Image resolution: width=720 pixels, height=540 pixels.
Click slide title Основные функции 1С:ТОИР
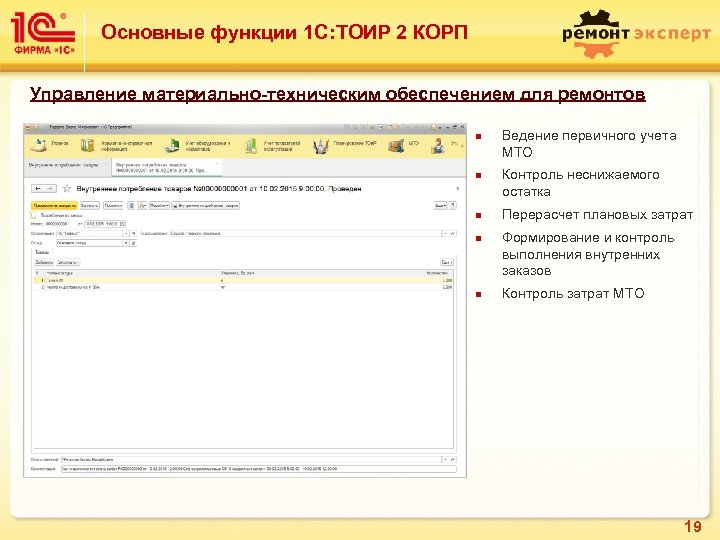[x=284, y=33]
